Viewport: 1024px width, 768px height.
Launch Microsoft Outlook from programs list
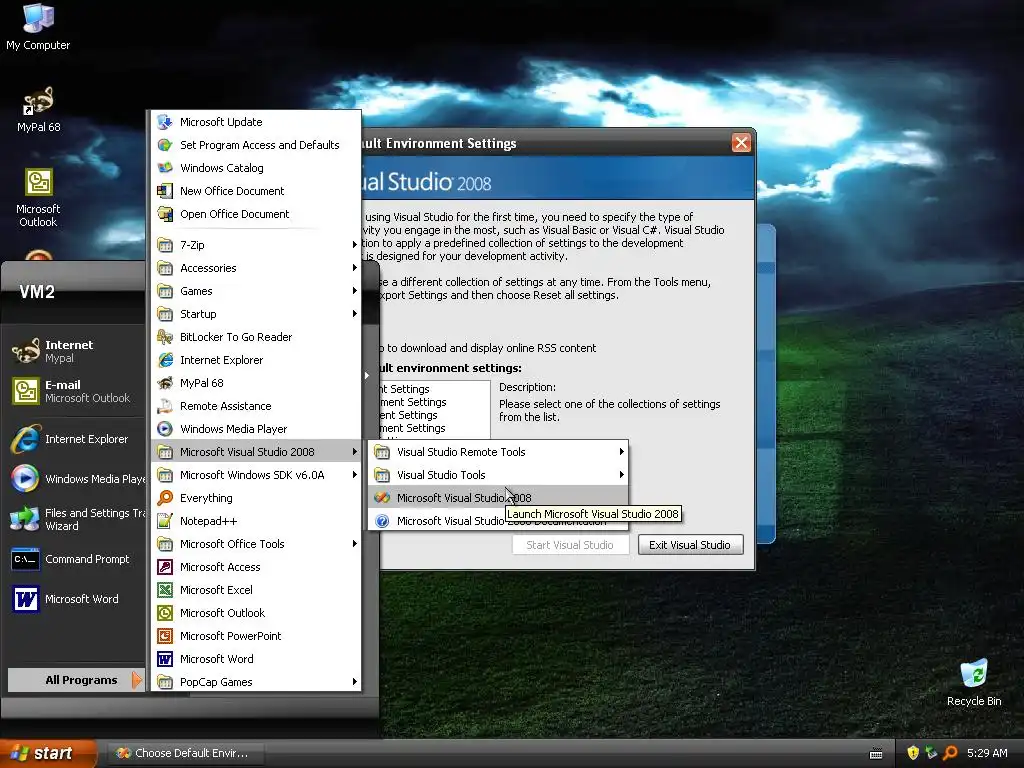[x=256, y=613]
